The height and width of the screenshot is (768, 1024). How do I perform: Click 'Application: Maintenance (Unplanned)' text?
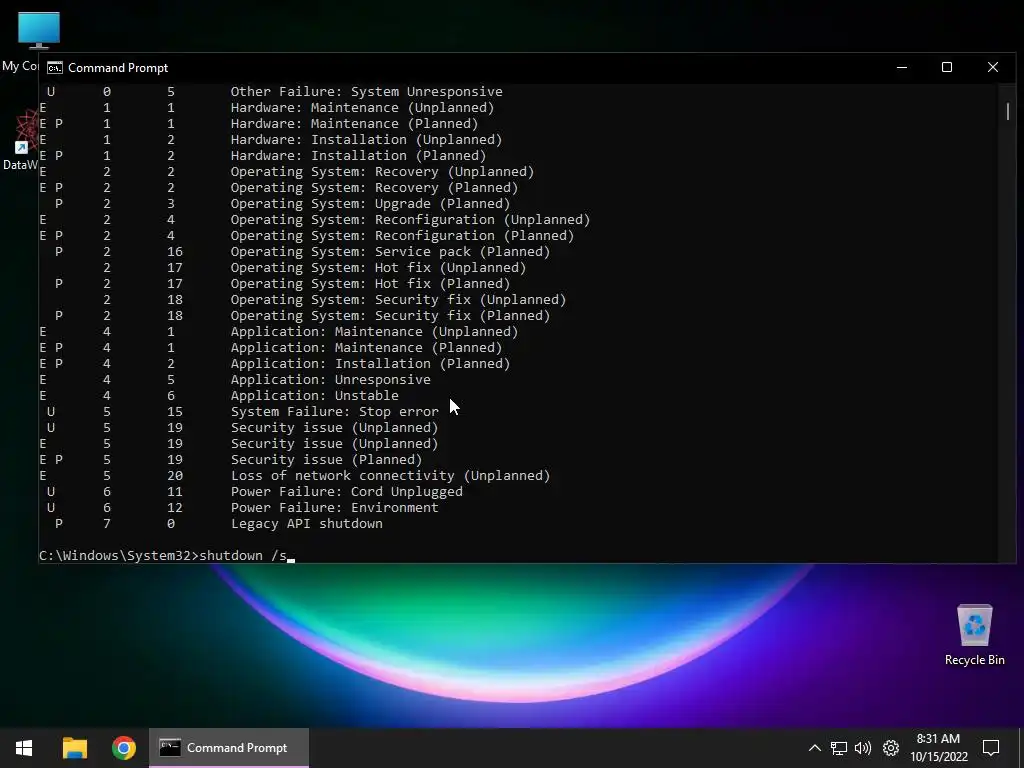(x=374, y=332)
